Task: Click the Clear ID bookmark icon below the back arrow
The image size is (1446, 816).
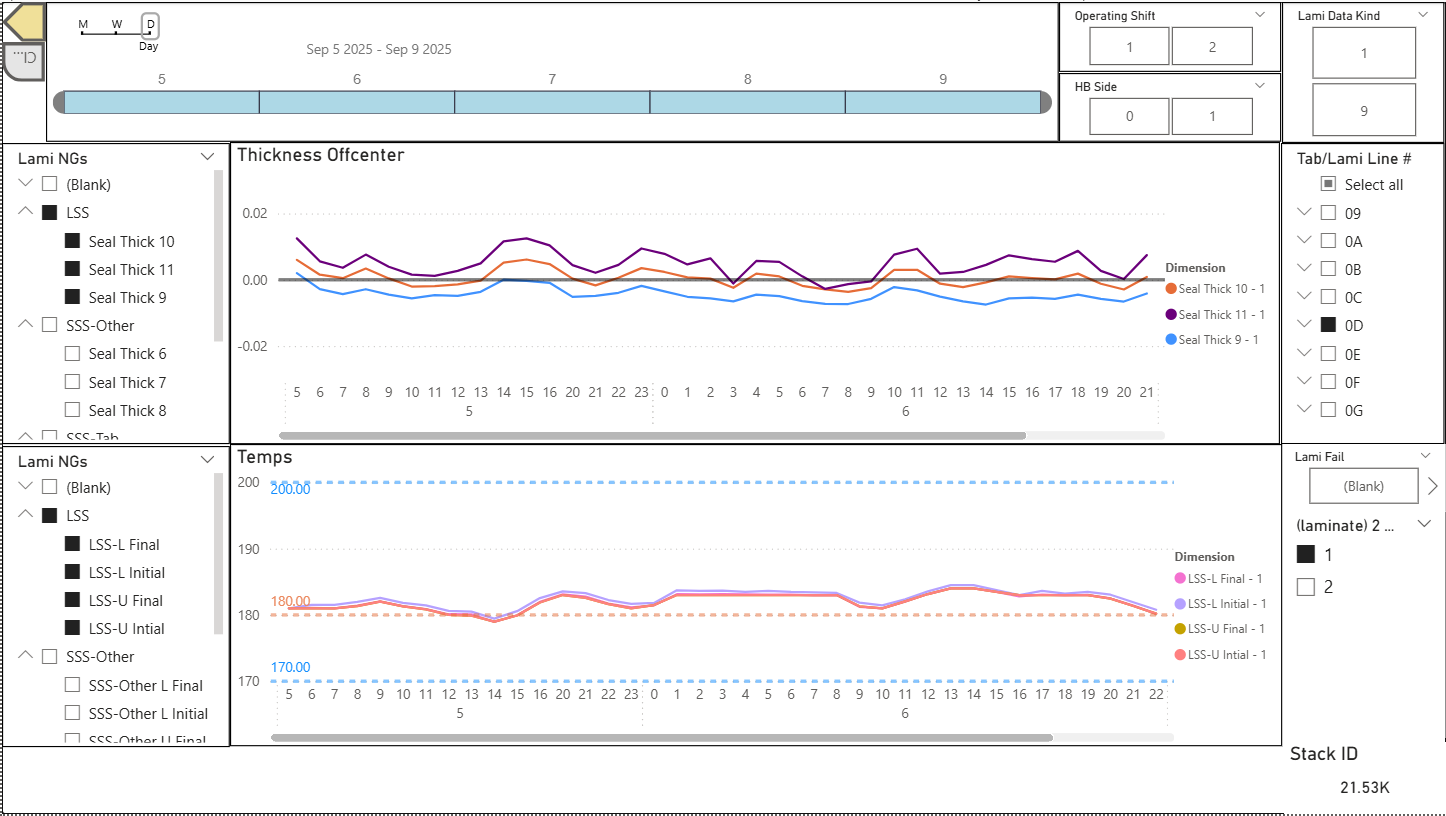Action: (25, 62)
